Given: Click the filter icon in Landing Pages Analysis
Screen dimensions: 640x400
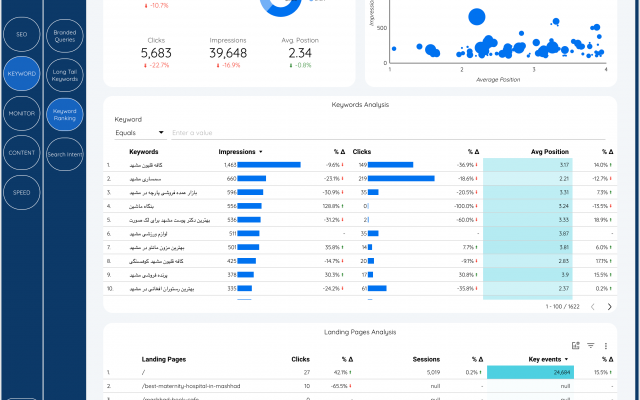Looking at the screenshot, I should coord(591,345).
